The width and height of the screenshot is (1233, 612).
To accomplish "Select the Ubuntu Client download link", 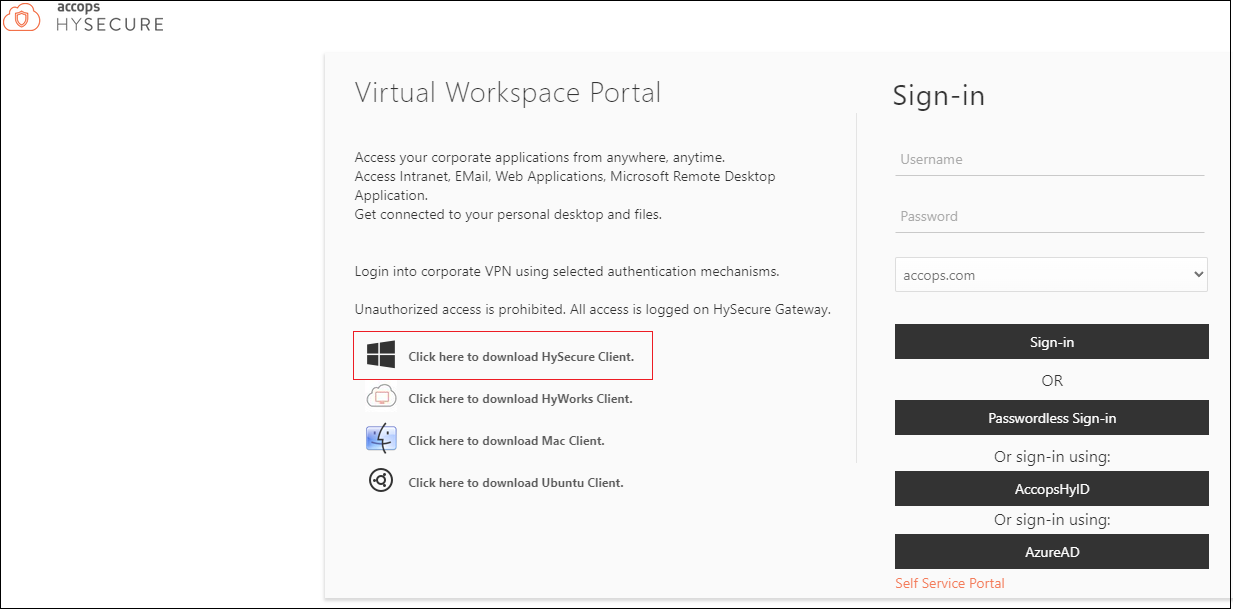I will 515,483.
